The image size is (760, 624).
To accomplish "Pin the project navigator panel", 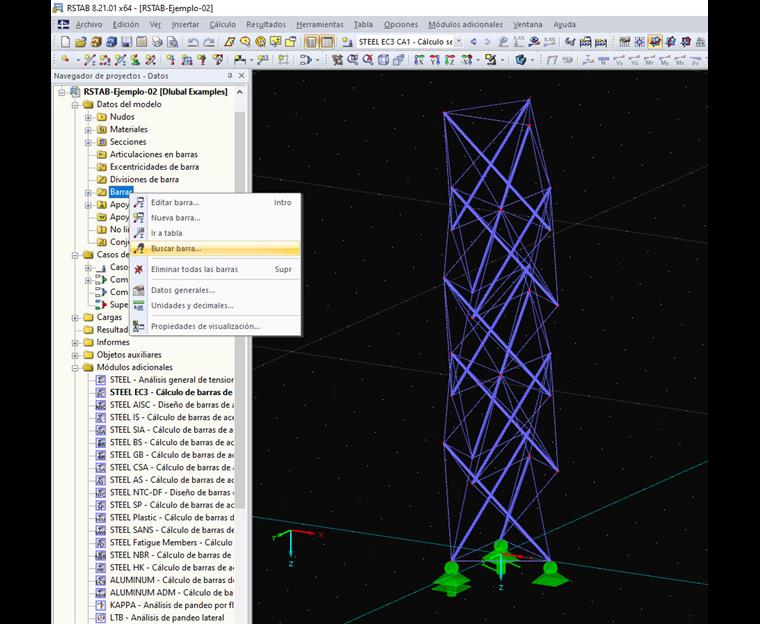I will [230, 76].
